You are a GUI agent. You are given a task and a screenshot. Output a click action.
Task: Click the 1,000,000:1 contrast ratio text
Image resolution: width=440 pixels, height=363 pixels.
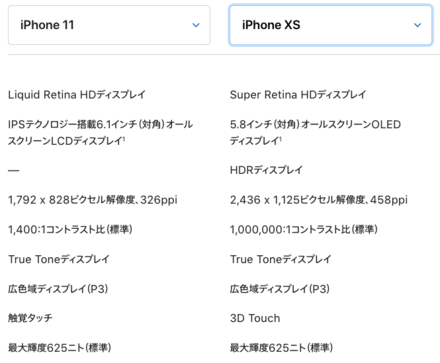[304, 229]
